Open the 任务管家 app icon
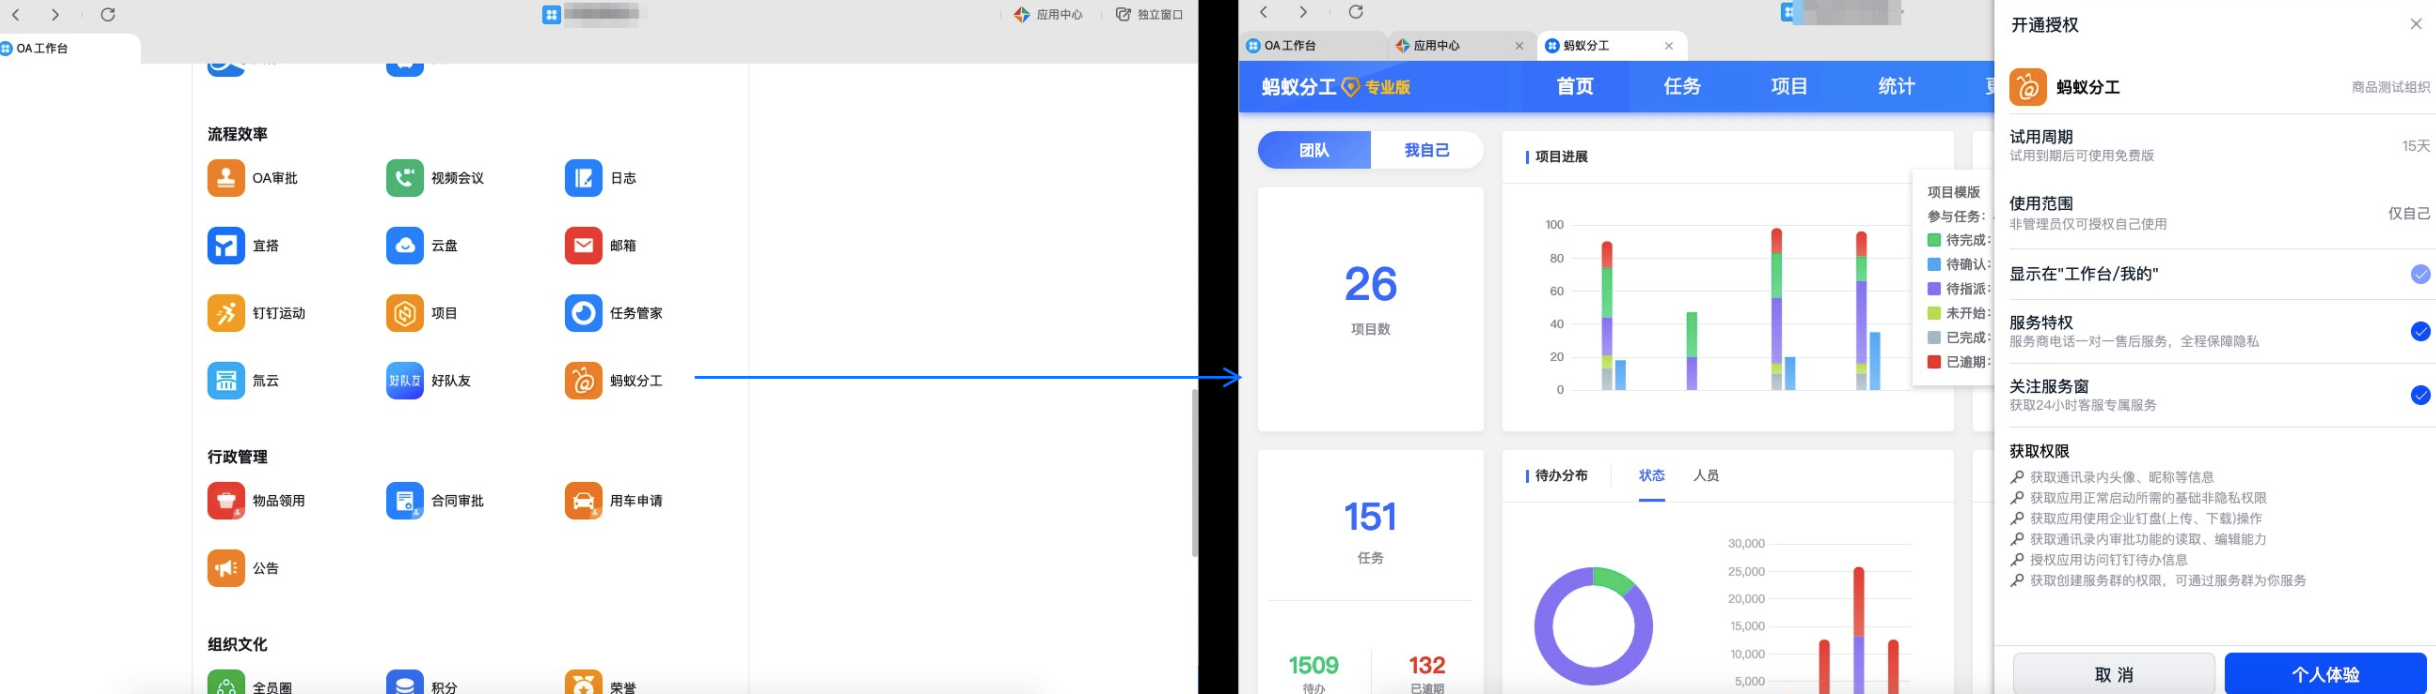 (x=584, y=313)
